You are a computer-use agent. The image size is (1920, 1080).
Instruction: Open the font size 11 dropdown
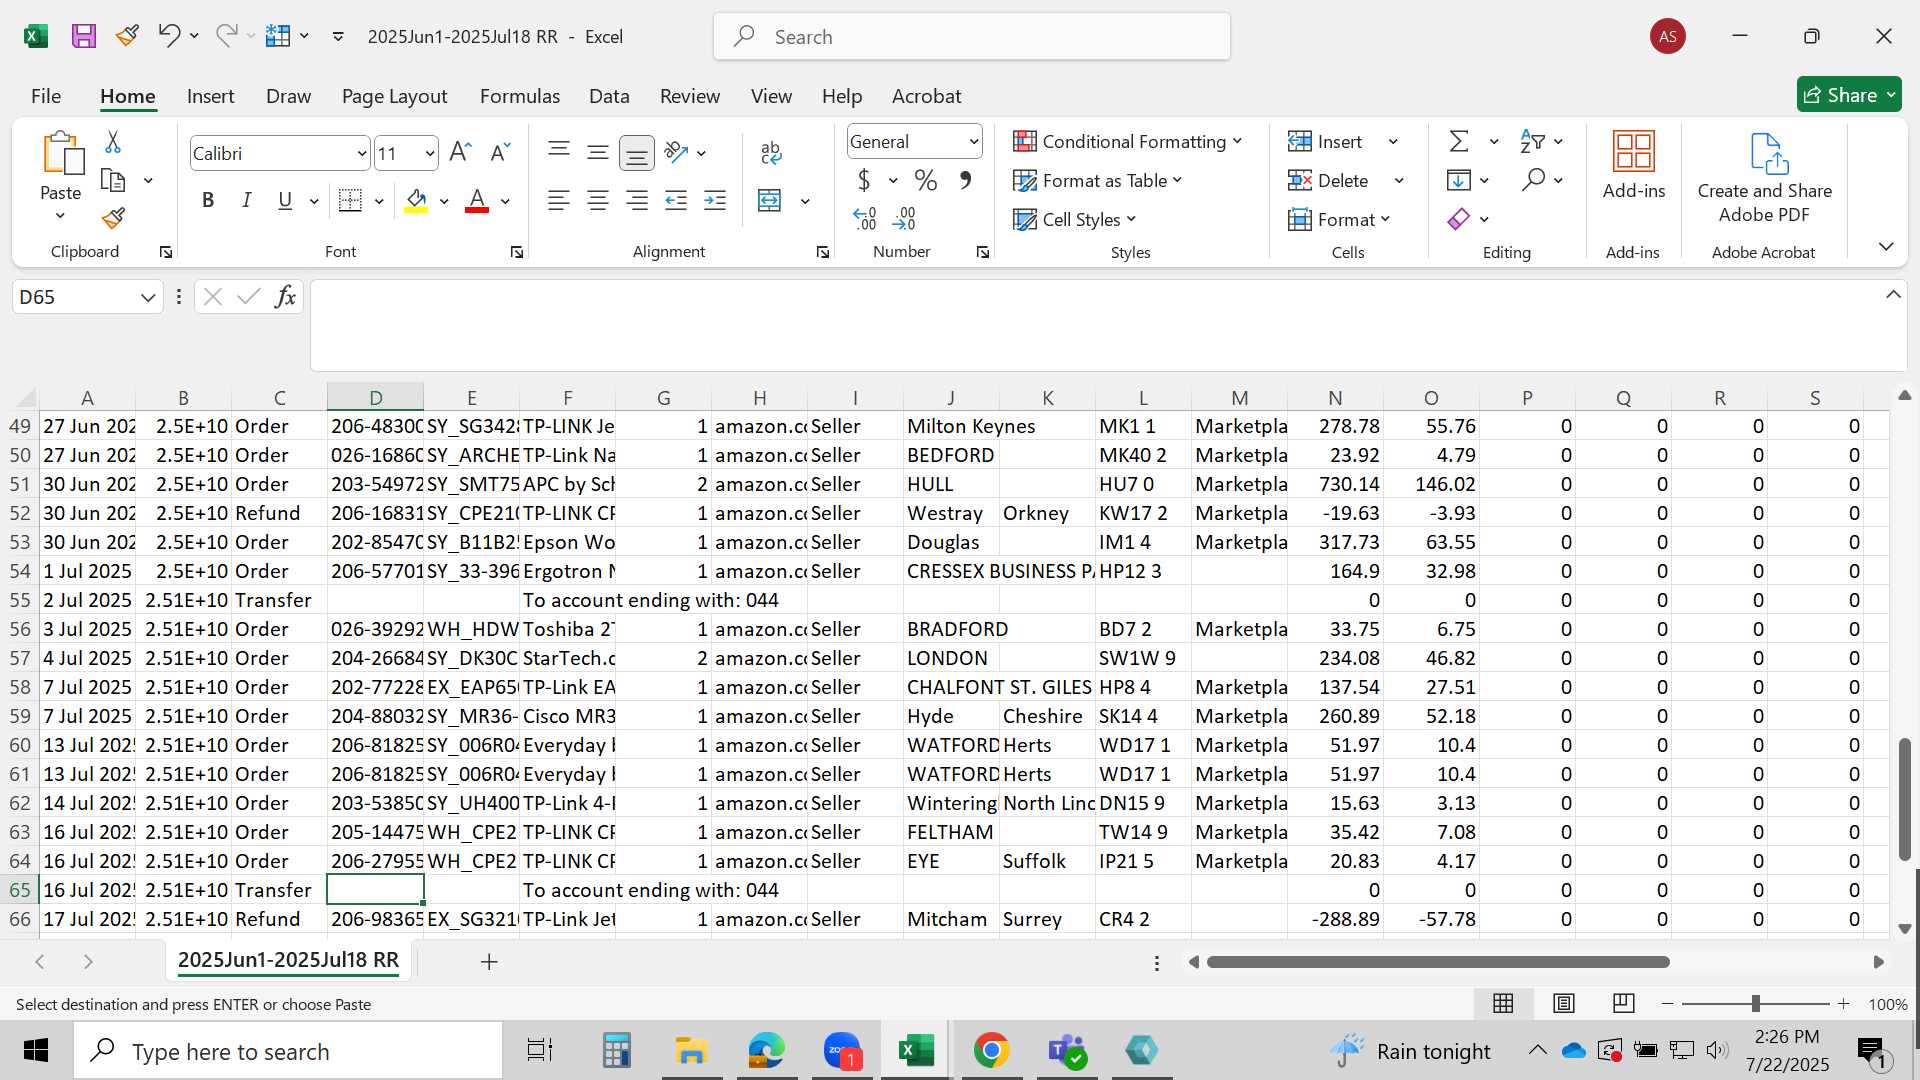(x=430, y=154)
